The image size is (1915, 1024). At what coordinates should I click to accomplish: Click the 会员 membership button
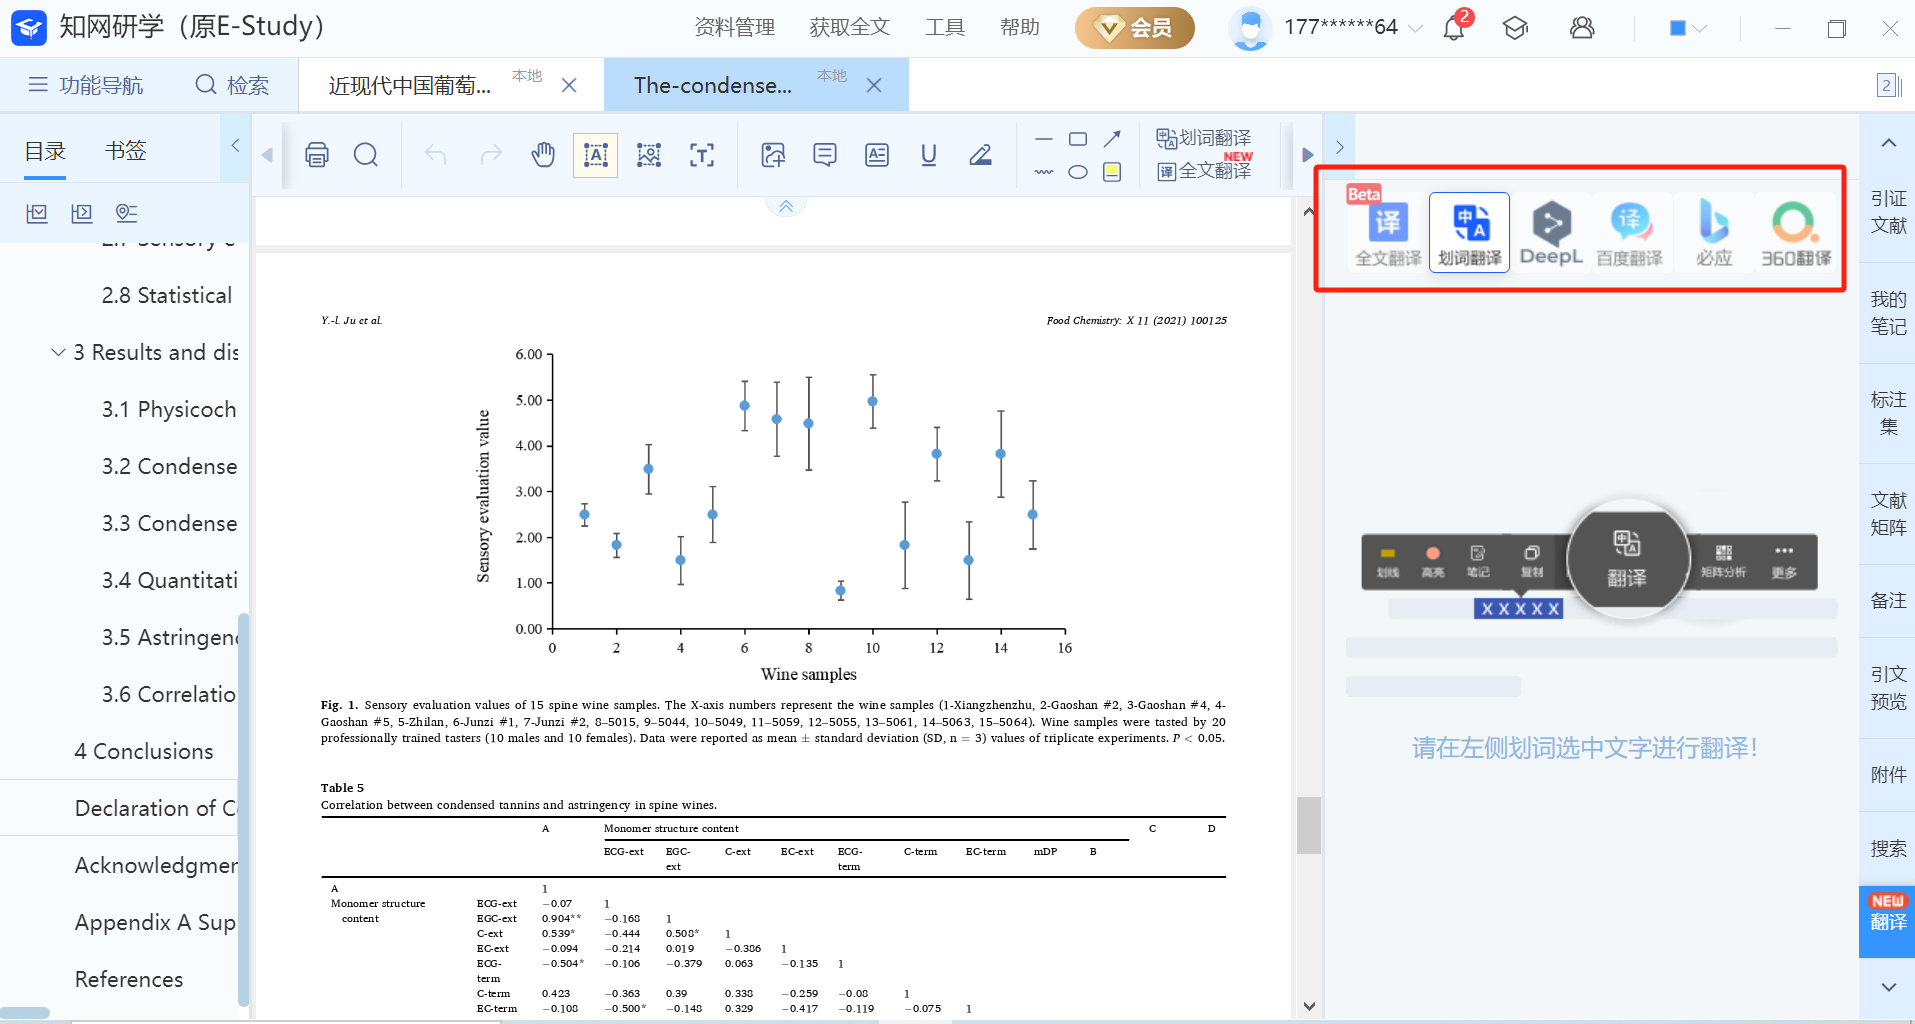pyautogui.click(x=1134, y=28)
